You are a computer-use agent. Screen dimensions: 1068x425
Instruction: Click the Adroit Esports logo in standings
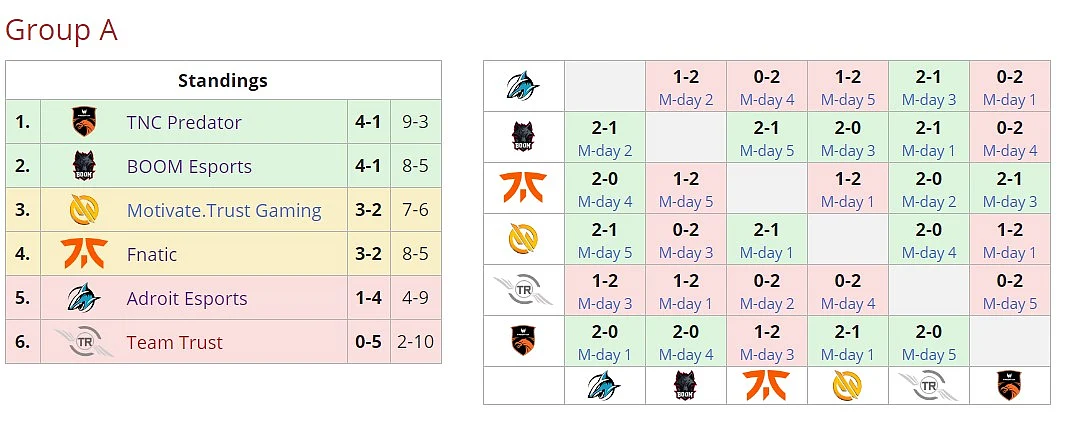point(84,298)
